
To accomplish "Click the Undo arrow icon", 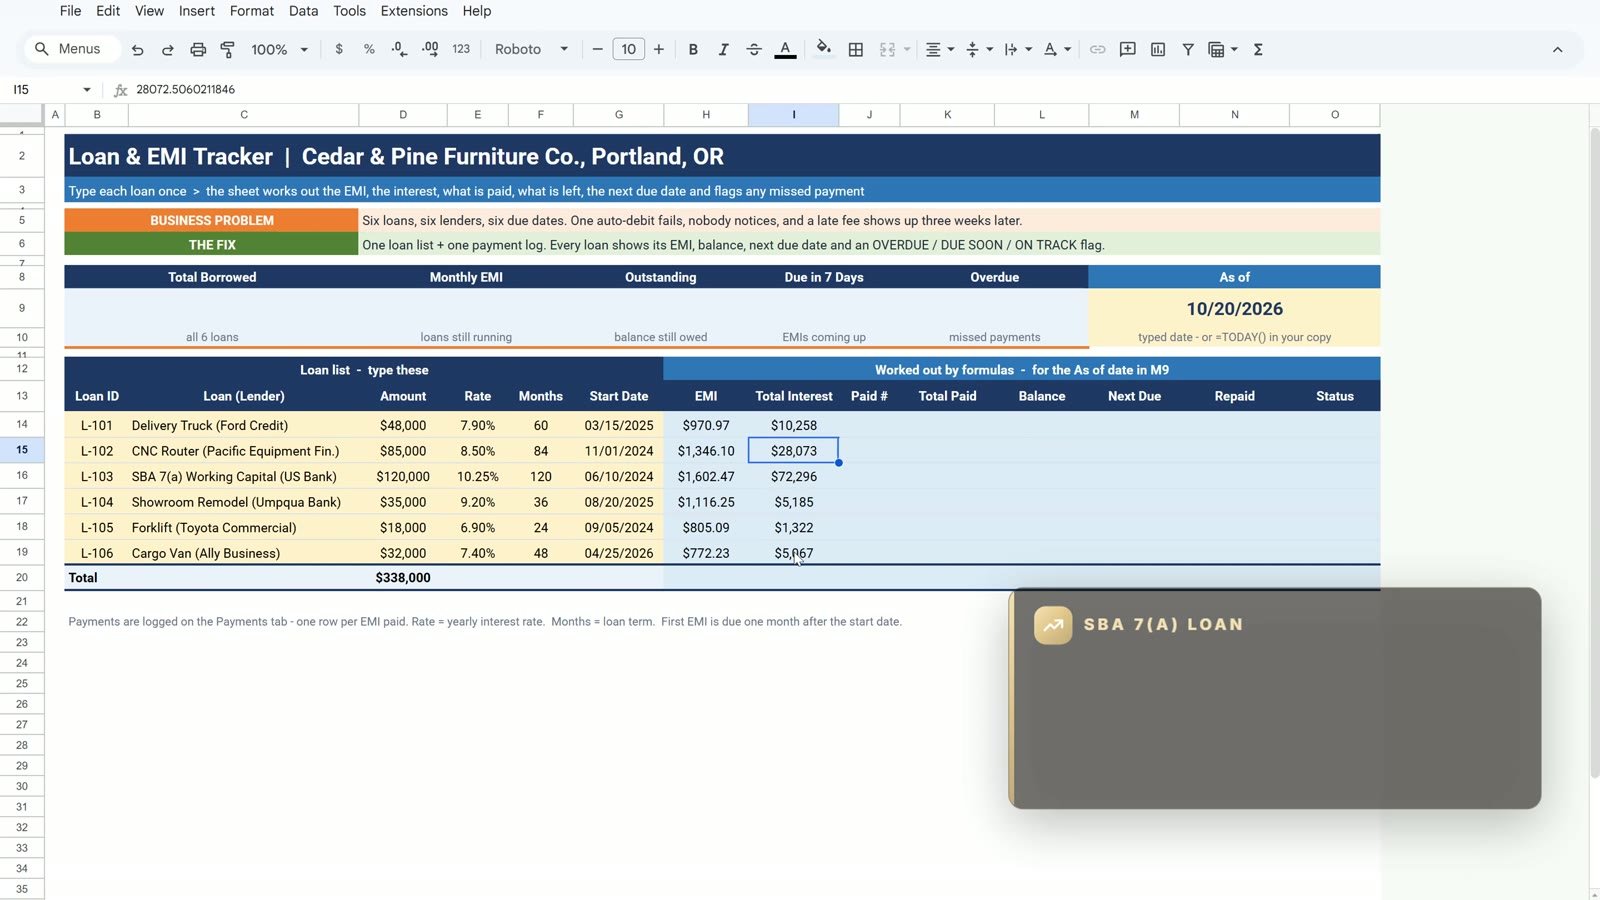I will point(138,49).
